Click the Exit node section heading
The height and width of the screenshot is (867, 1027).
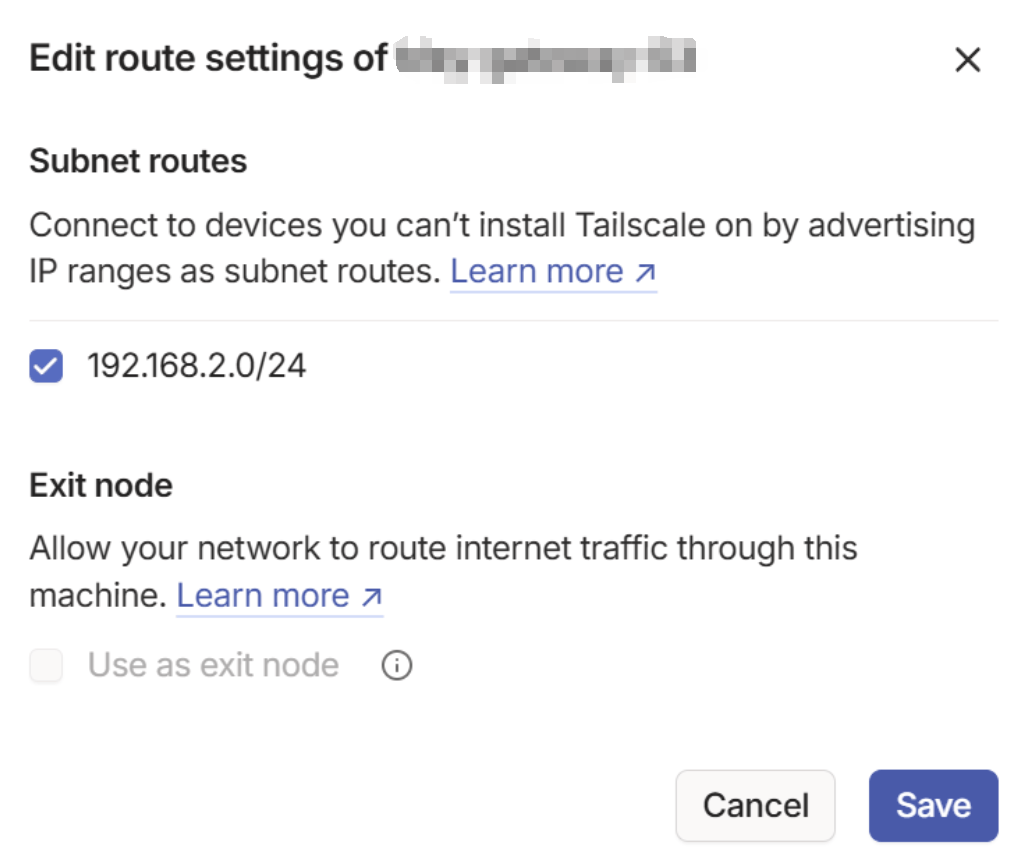101,486
